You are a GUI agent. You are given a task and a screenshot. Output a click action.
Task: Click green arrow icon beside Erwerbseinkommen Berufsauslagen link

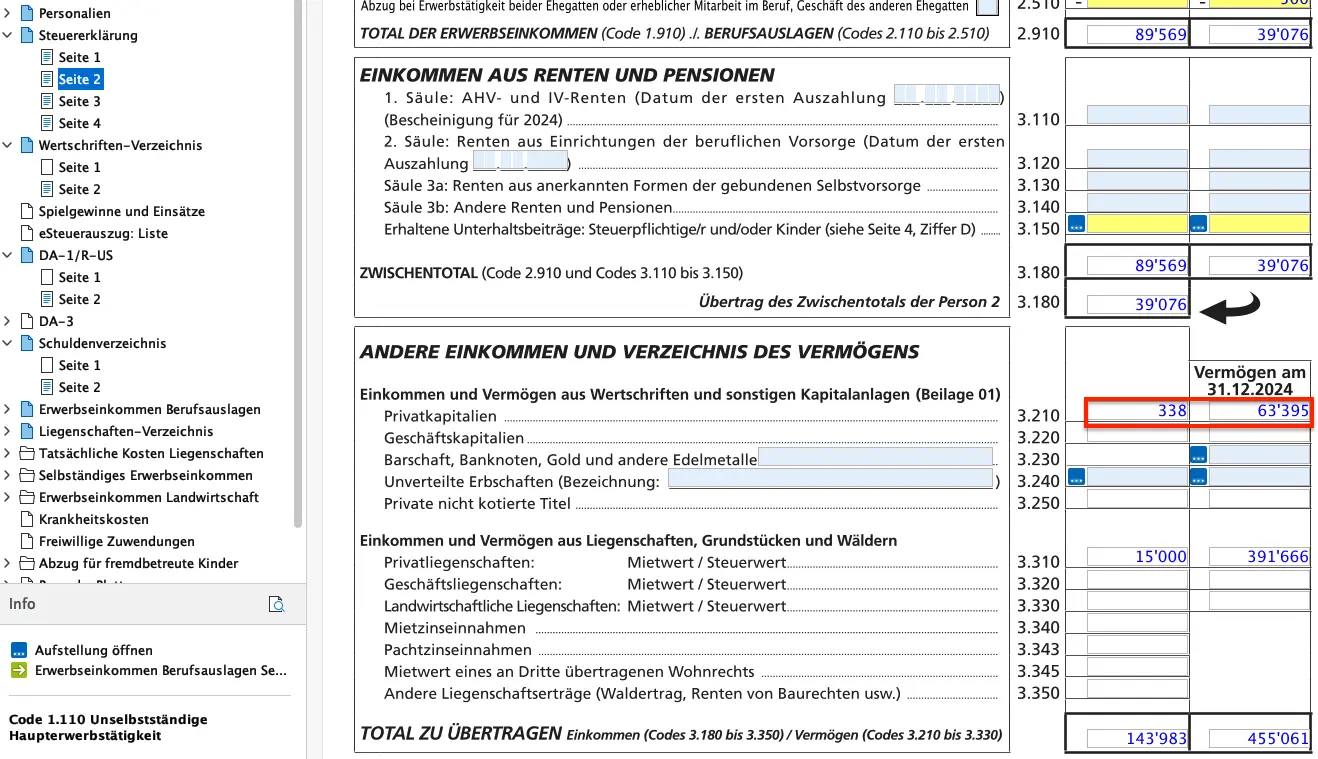[19, 671]
